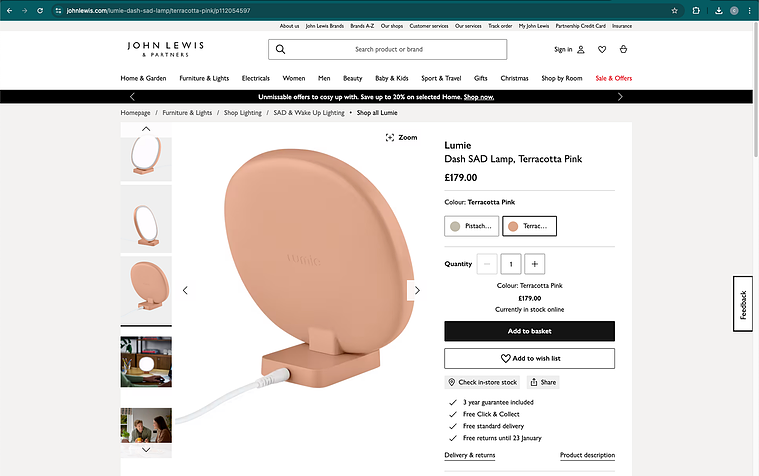Select the Pistachio colour option
The image size is (759, 476).
(x=471, y=226)
